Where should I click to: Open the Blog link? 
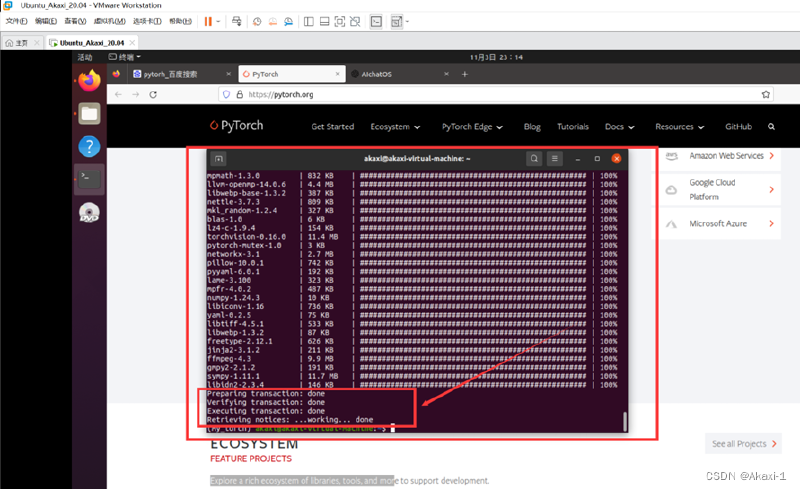click(x=532, y=127)
